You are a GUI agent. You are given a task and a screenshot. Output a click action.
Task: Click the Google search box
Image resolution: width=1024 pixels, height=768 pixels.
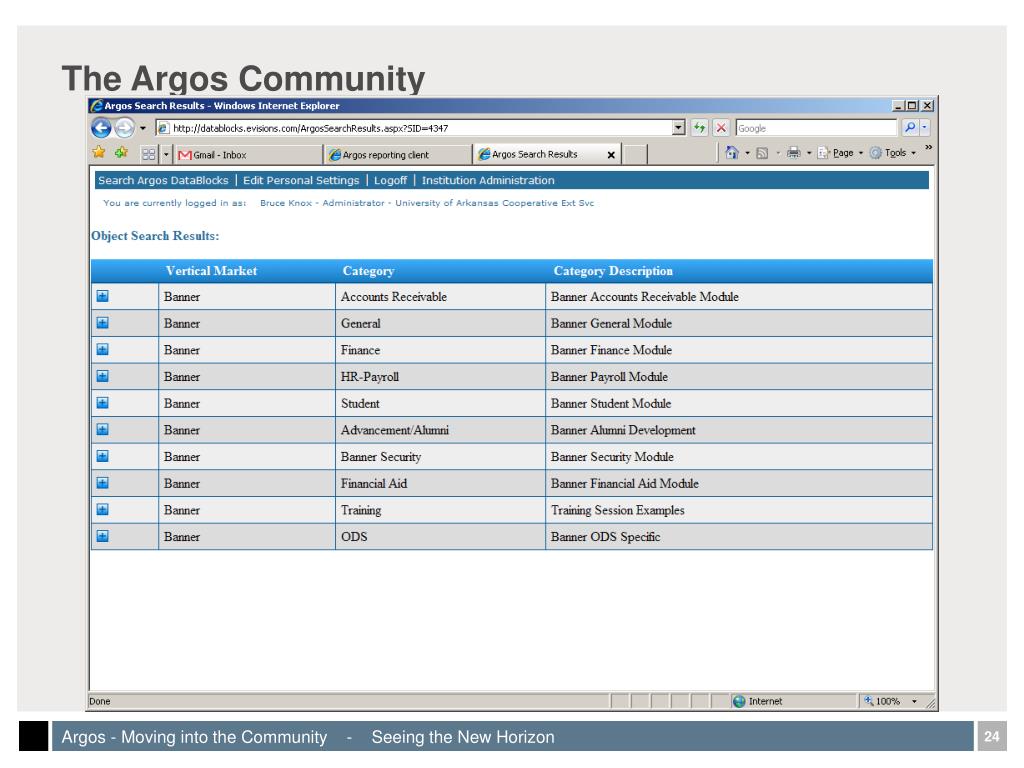click(816, 128)
